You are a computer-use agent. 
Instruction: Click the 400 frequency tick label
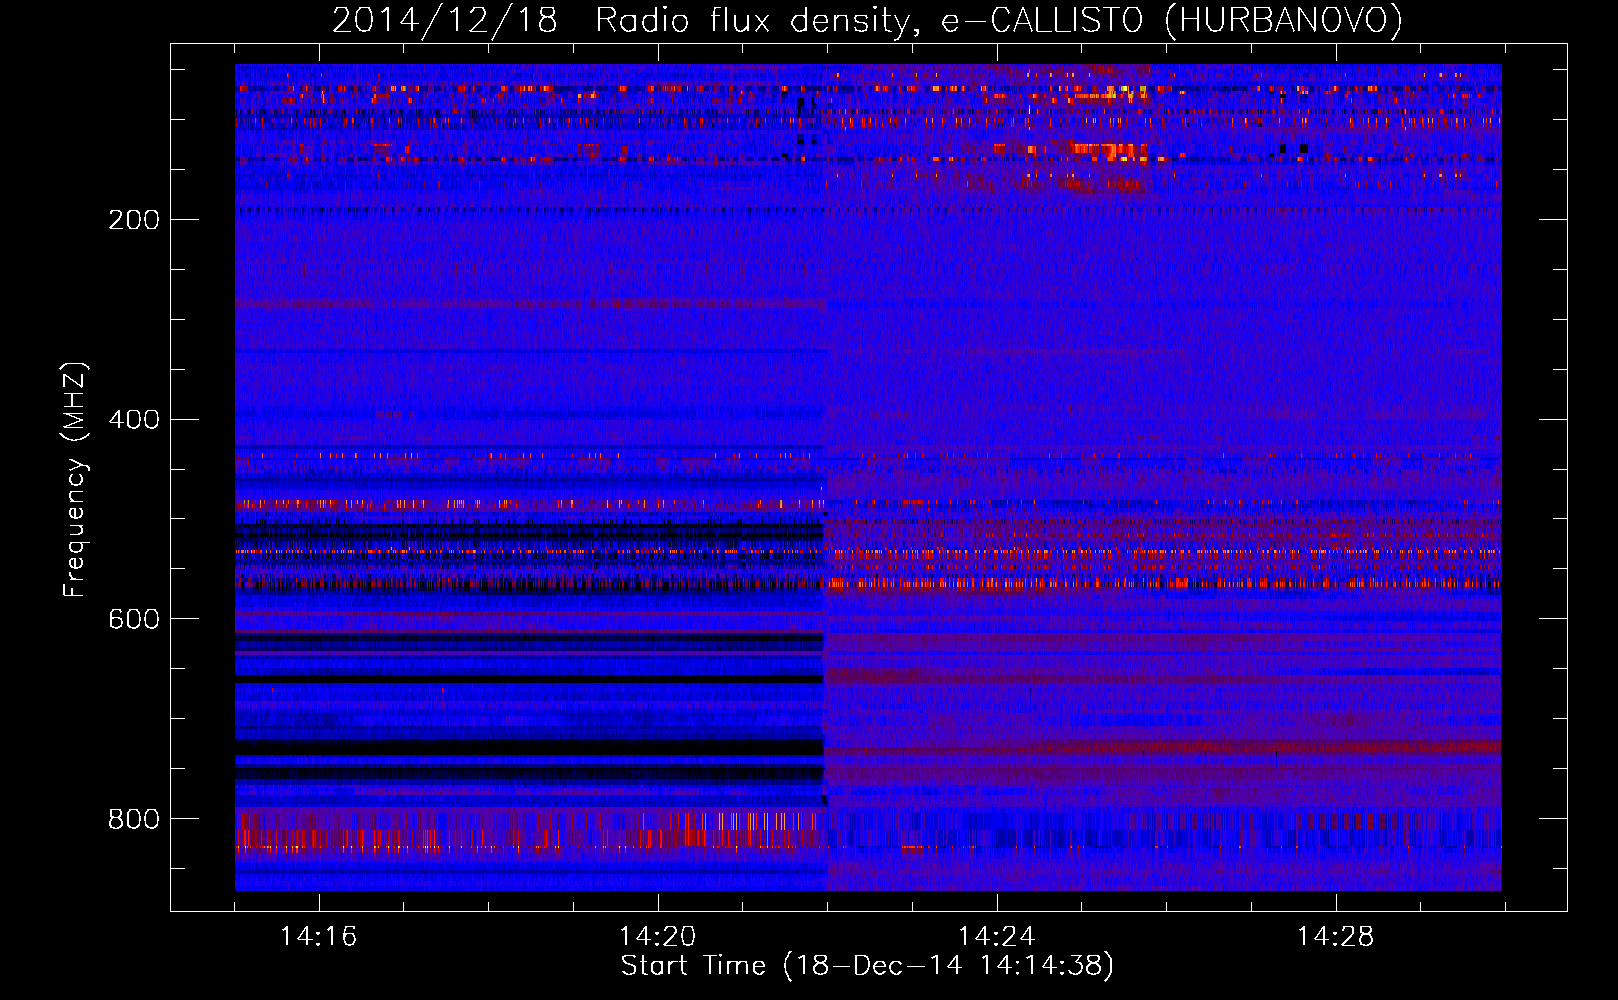[x=134, y=420]
